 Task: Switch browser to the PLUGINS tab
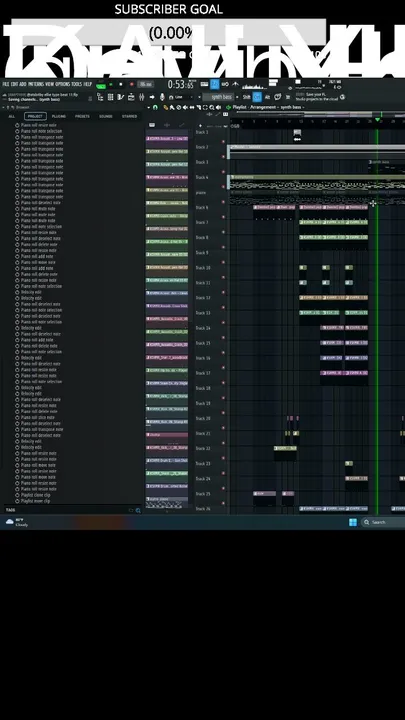[59, 116]
